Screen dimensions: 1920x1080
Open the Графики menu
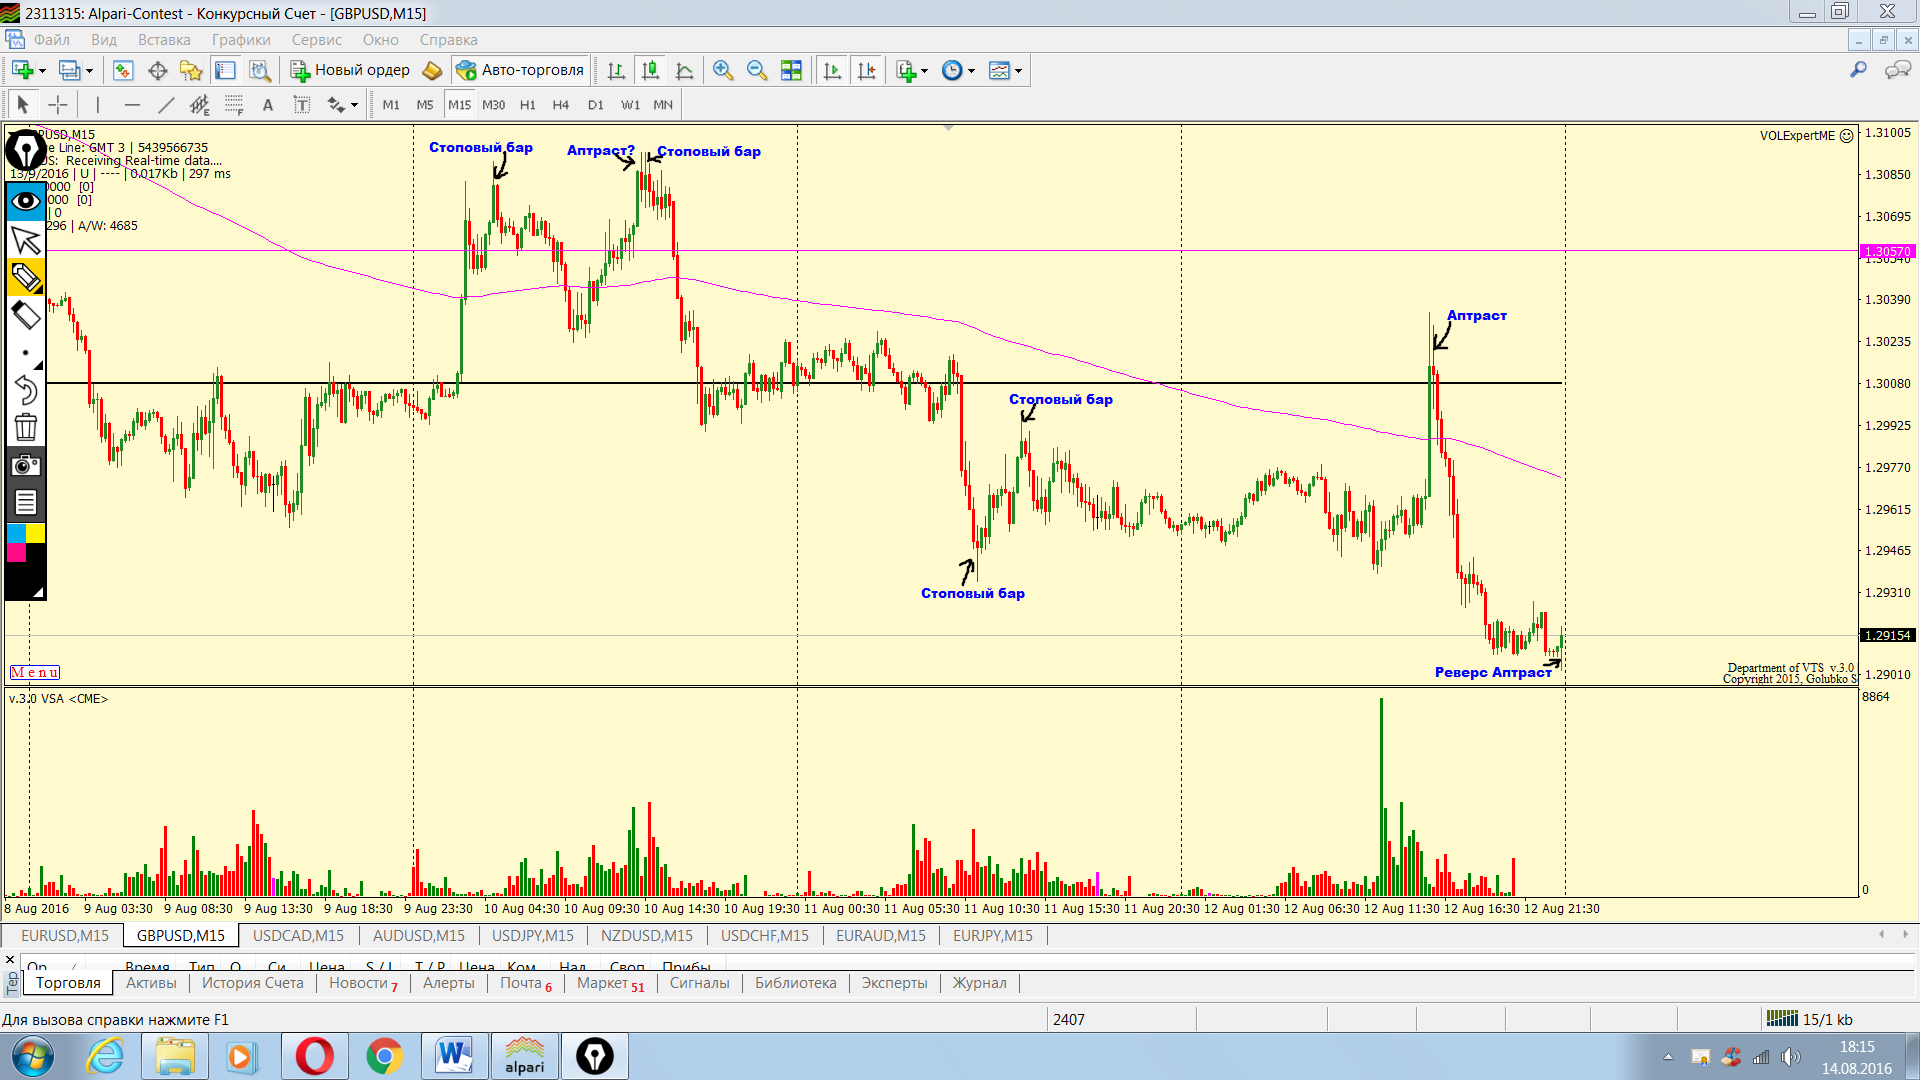tap(241, 40)
